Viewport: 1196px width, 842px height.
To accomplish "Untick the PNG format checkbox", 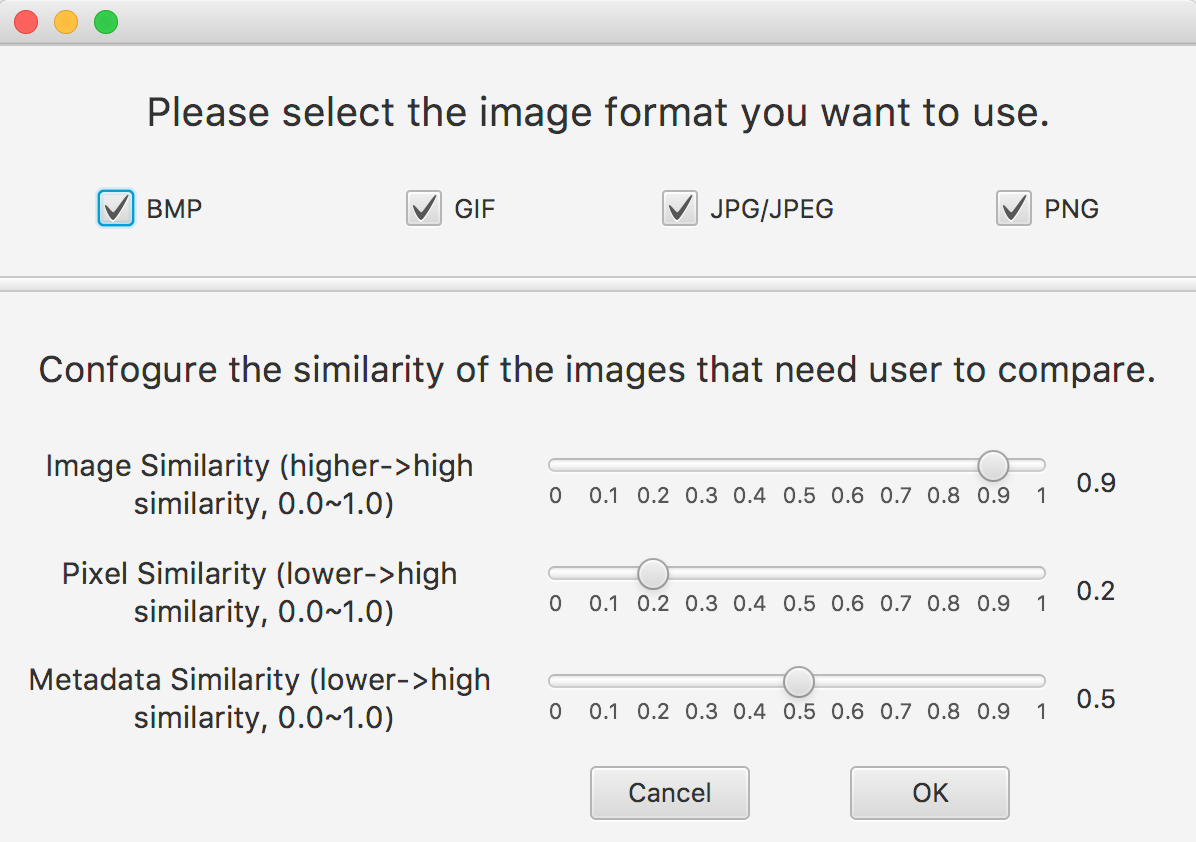I will pos(1014,209).
